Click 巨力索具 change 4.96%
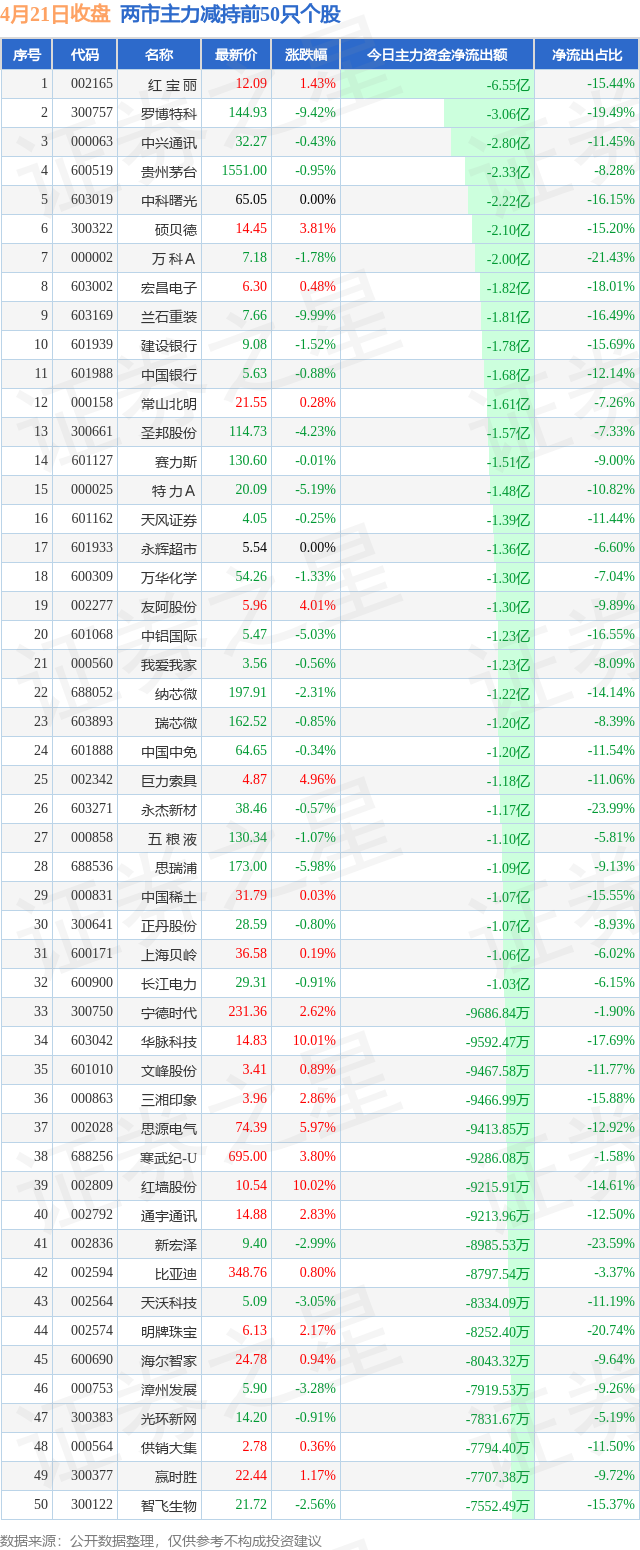Screen dimensions: 640x1550 coord(319,780)
